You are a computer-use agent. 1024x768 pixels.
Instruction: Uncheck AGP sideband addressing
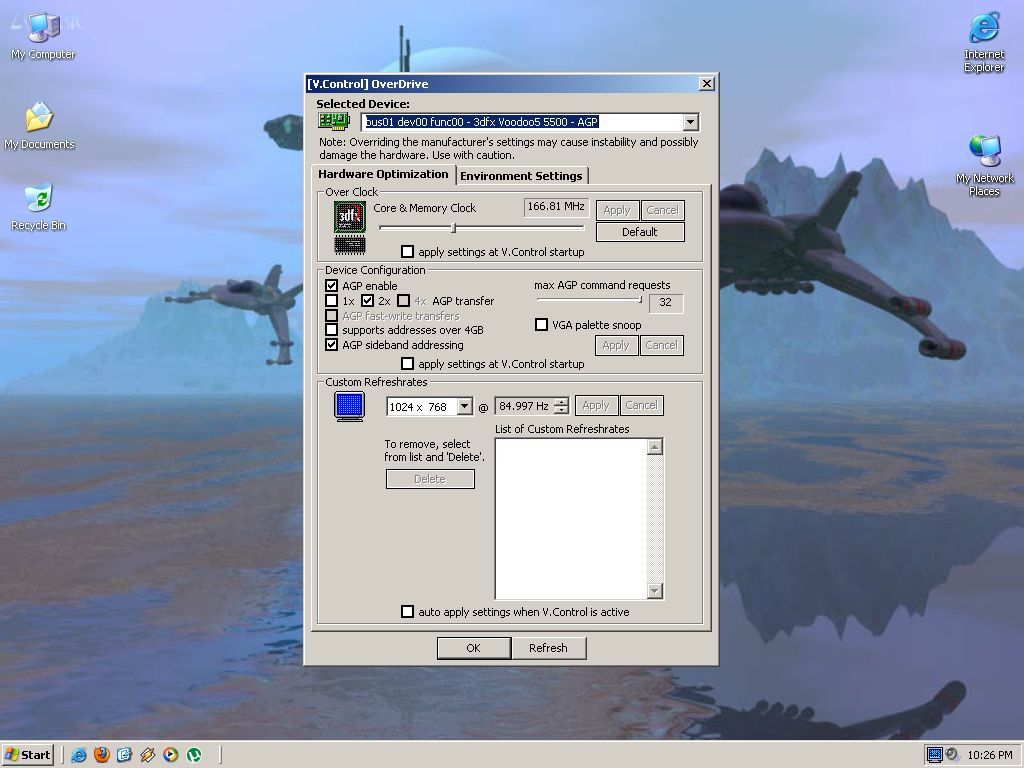coord(332,345)
